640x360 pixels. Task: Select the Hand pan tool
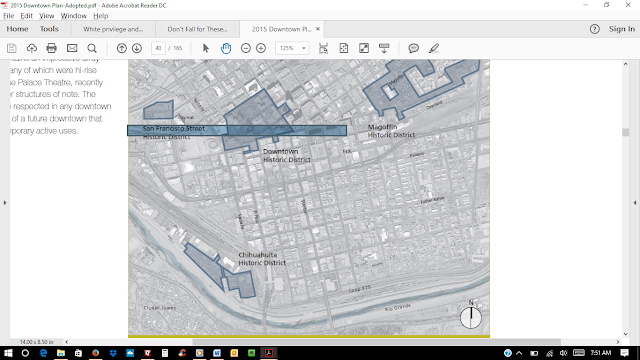click(226, 48)
